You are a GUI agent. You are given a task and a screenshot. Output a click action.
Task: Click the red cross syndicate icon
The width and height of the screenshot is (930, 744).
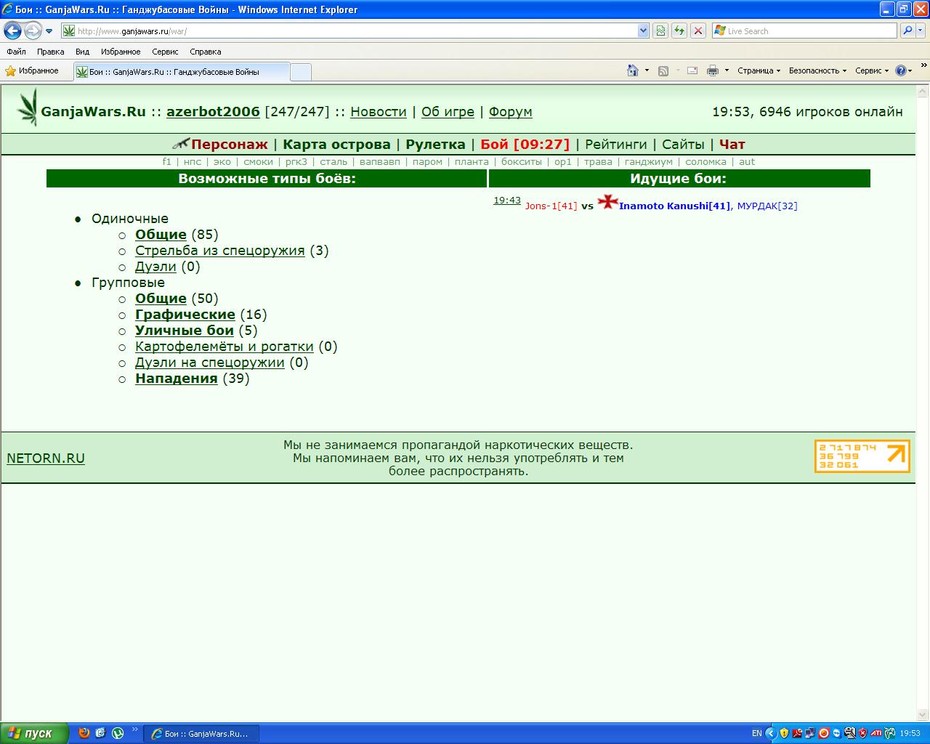pyautogui.click(x=607, y=201)
